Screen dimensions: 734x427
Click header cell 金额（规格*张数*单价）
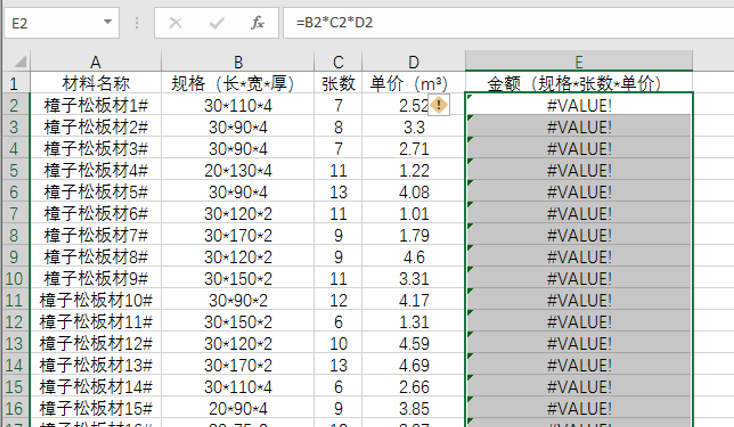579,83
